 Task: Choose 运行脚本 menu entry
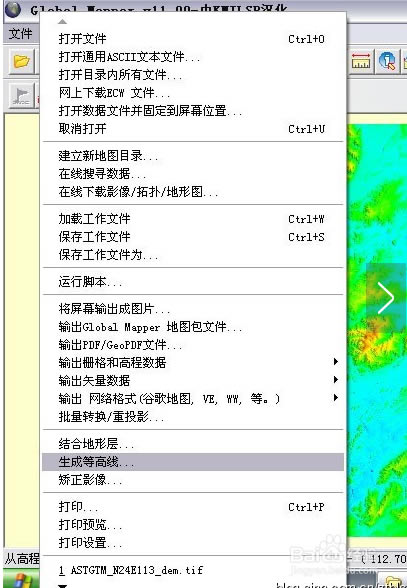tap(193, 281)
